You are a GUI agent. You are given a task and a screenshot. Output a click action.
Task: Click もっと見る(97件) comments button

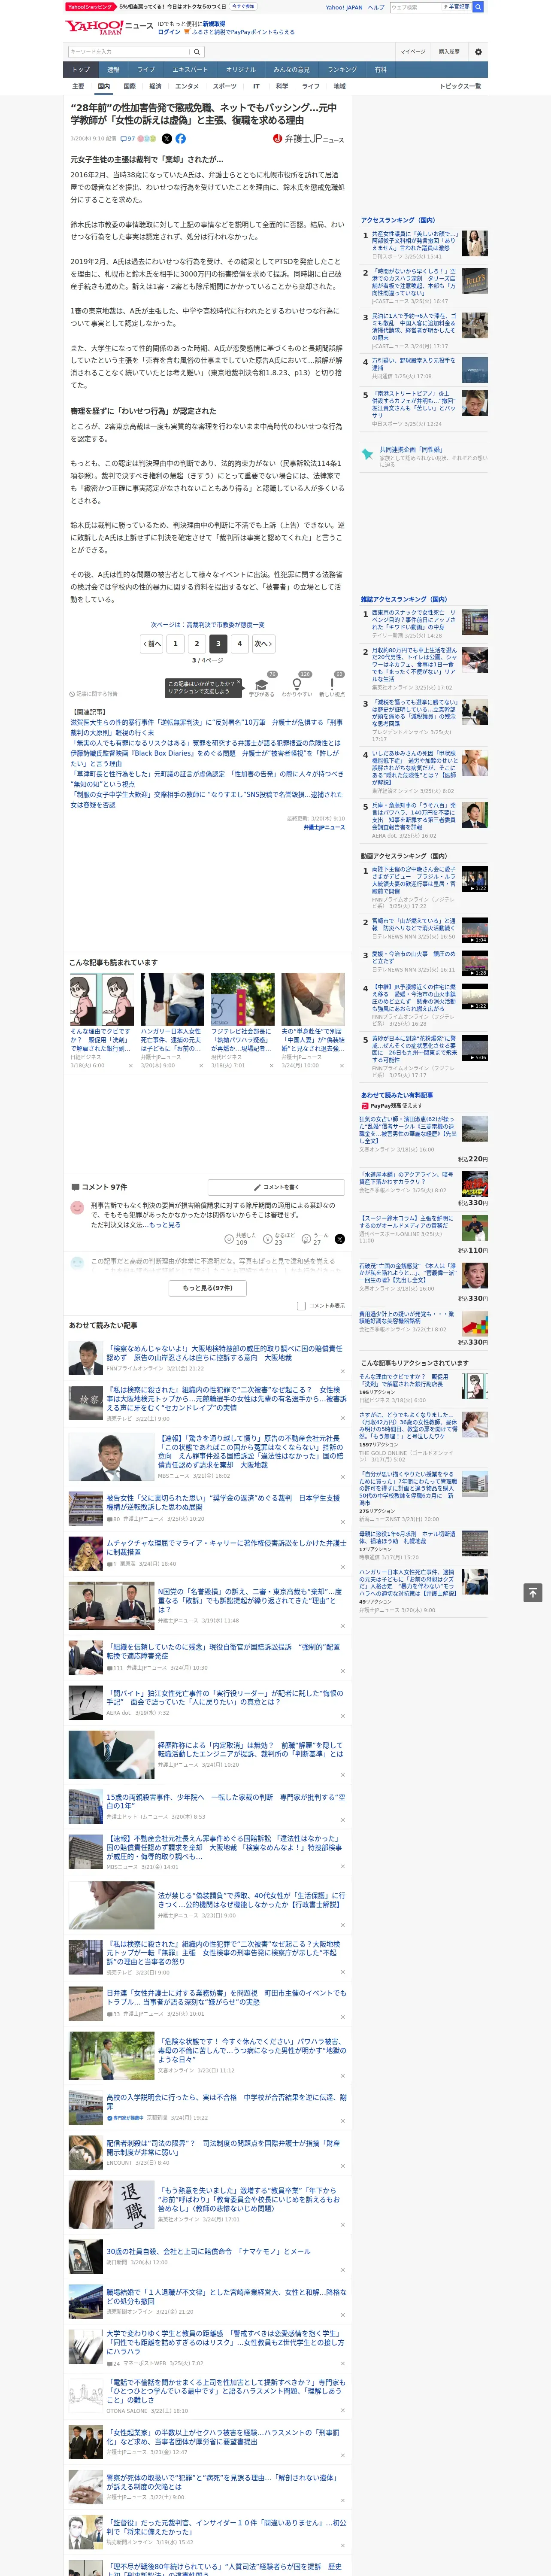(208, 1288)
